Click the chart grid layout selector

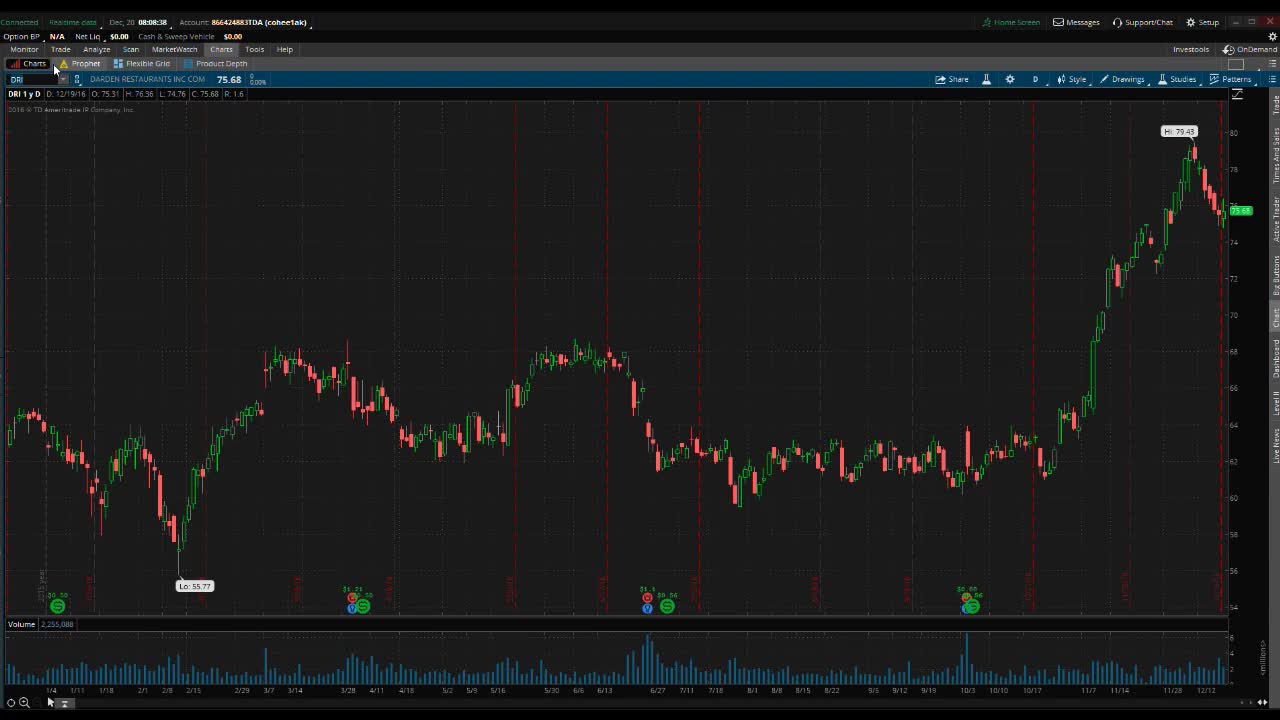coord(1236,64)
